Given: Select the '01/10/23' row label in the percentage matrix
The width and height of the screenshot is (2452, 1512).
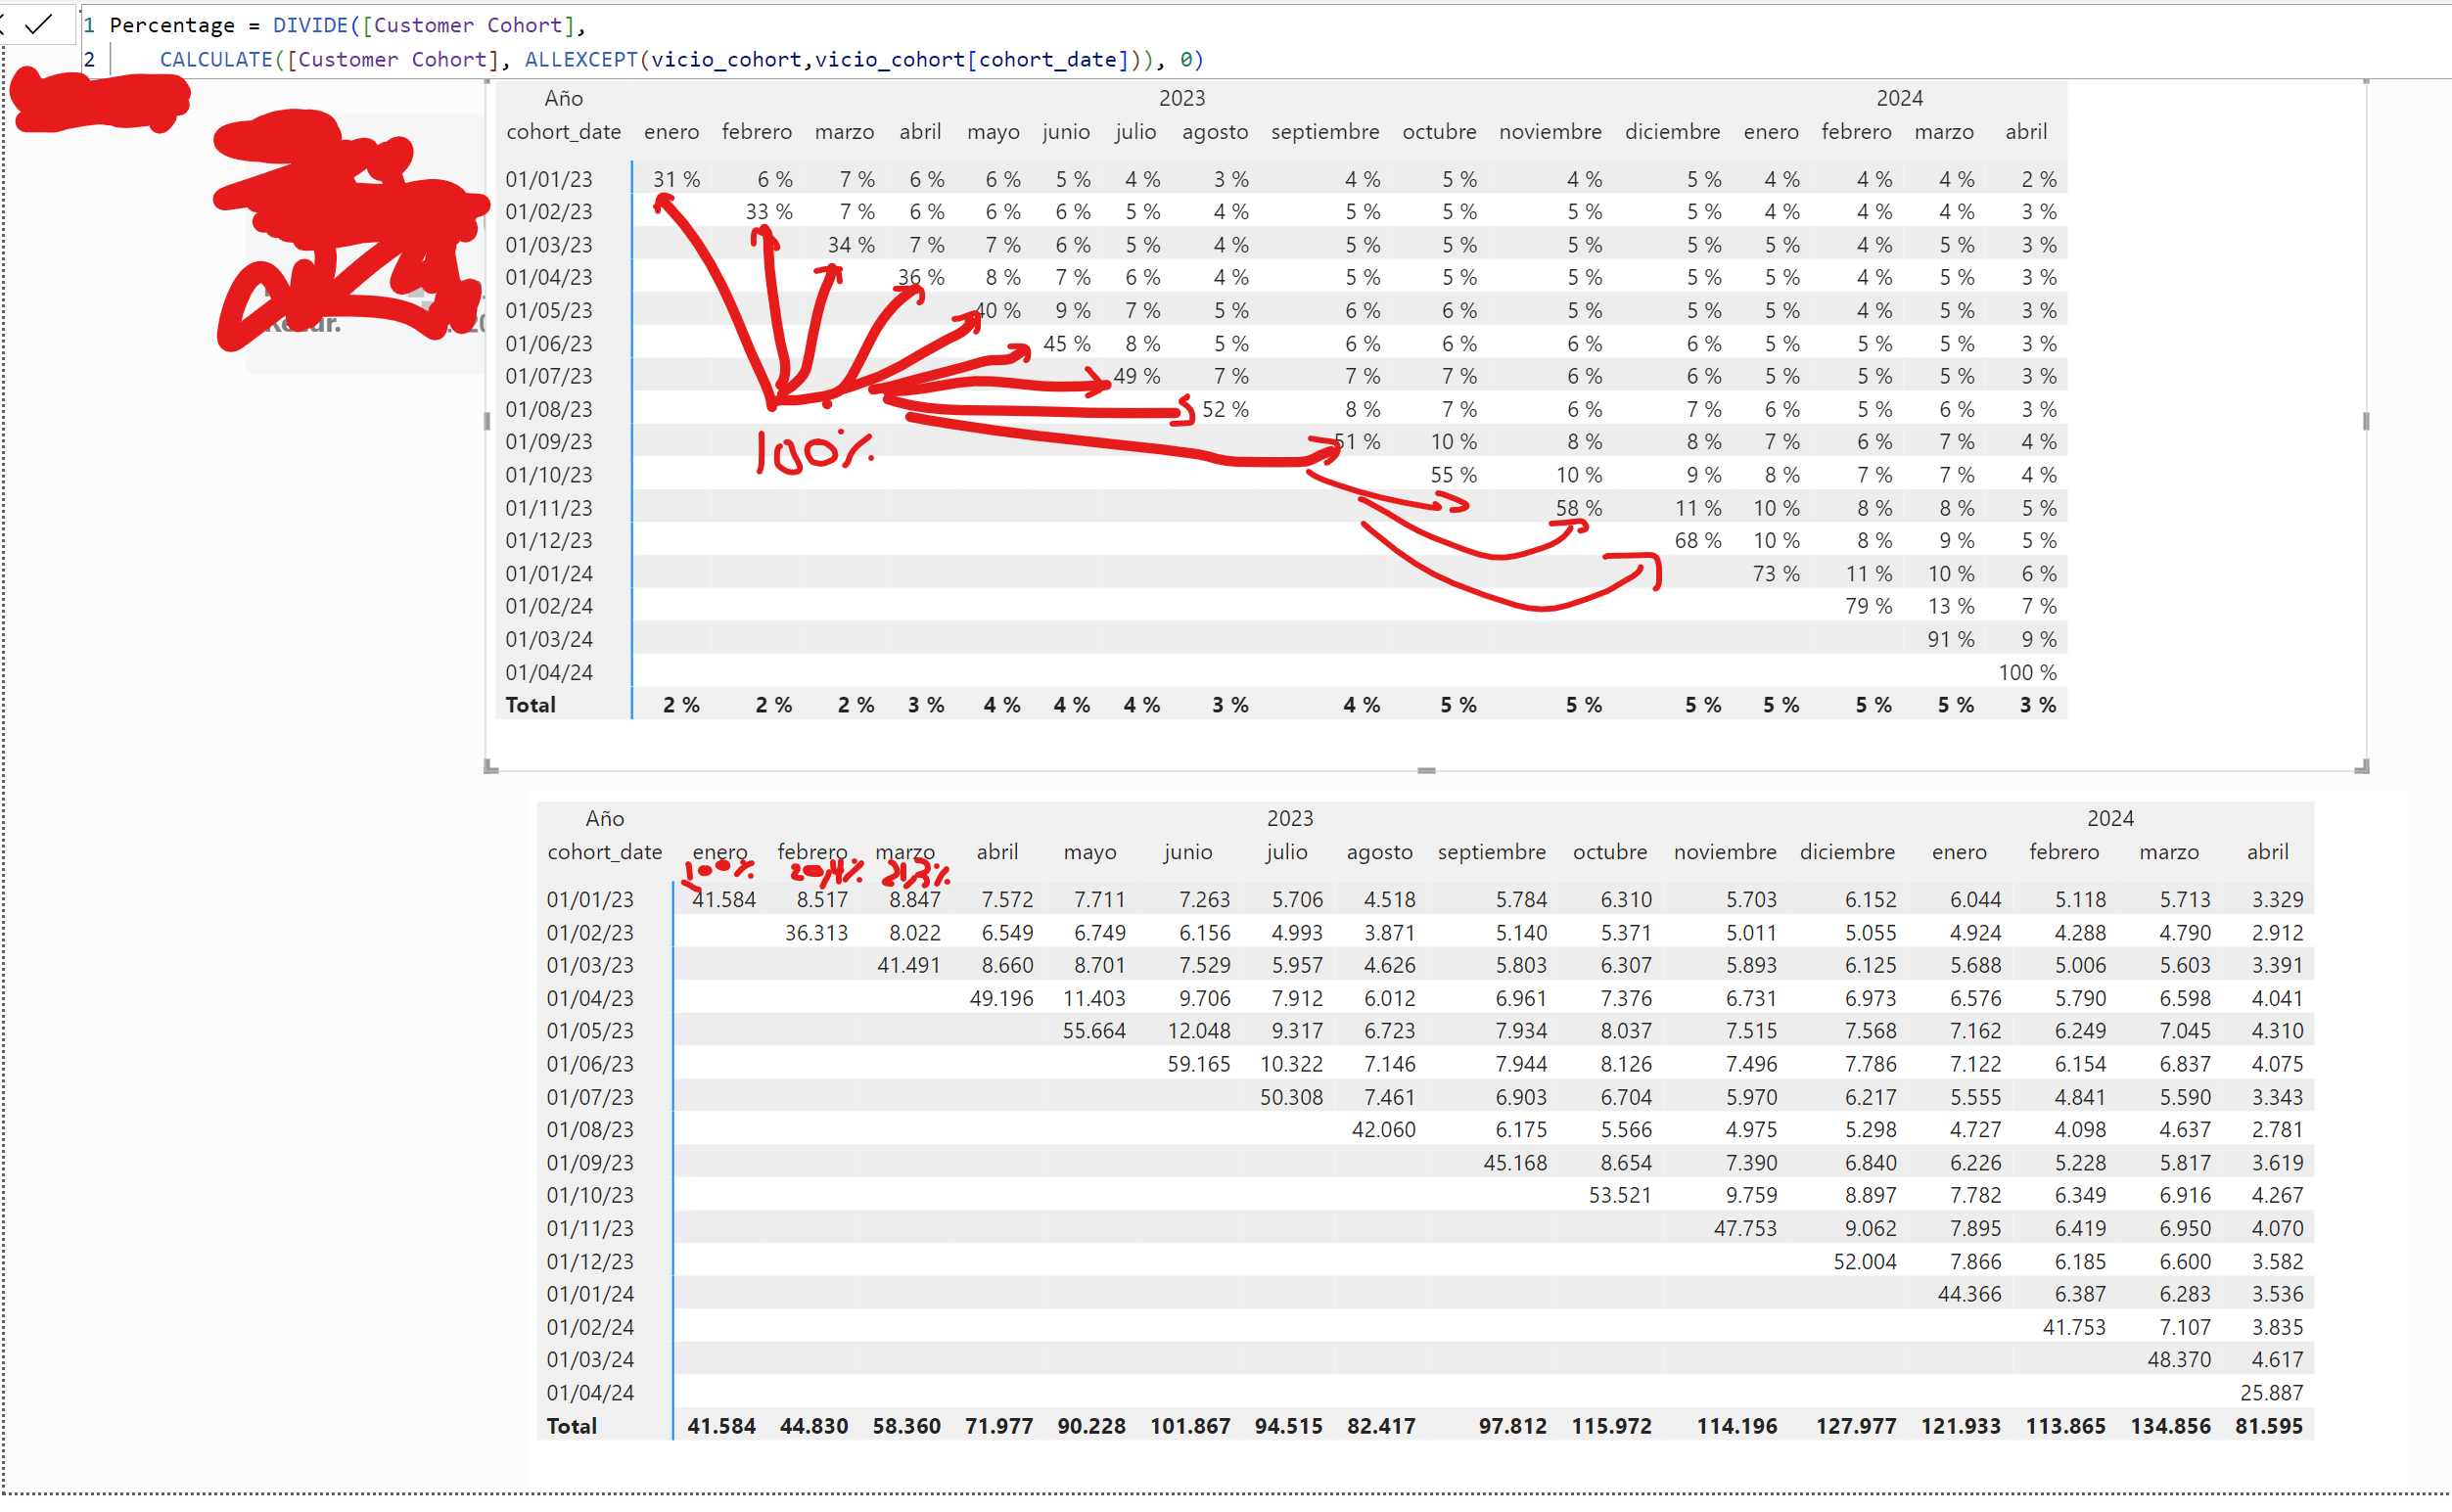Looking at the screenshot, I should click(x=548, y=475).
